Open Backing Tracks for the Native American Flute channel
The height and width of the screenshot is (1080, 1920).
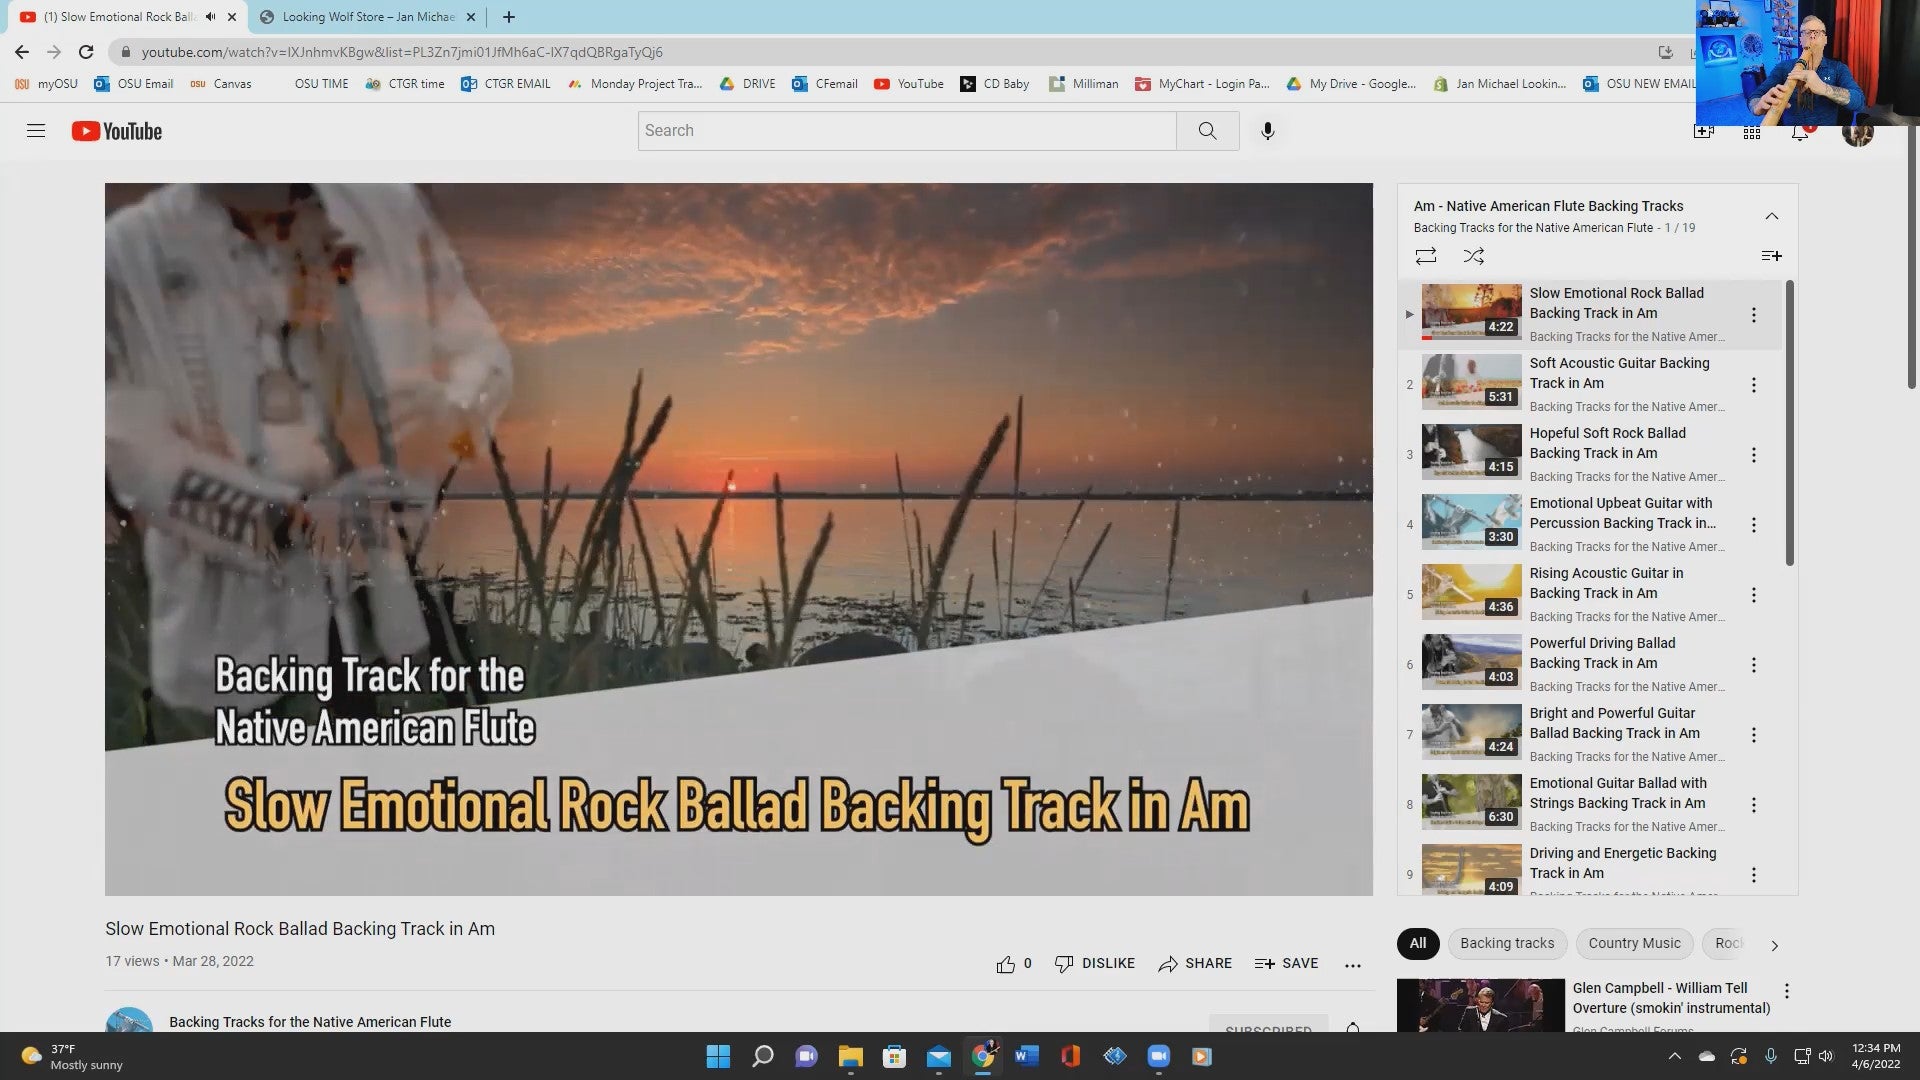pyautogui.click(x=310, y=1022)
